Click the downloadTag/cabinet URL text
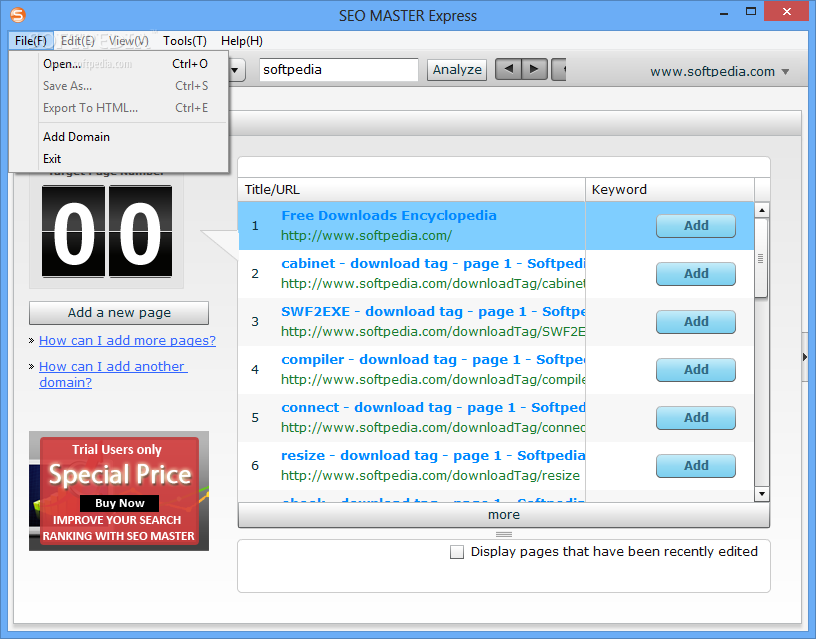The height and width of the screenshot is (639, 816). (x=433, y=284)
